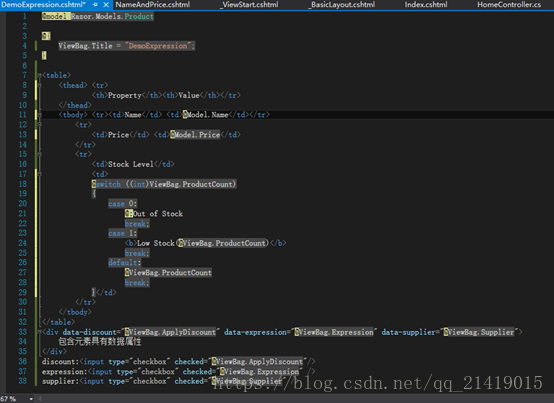Collapse the td block on line 17
Screen dimensions: 554x403
[x=40, y=174]
